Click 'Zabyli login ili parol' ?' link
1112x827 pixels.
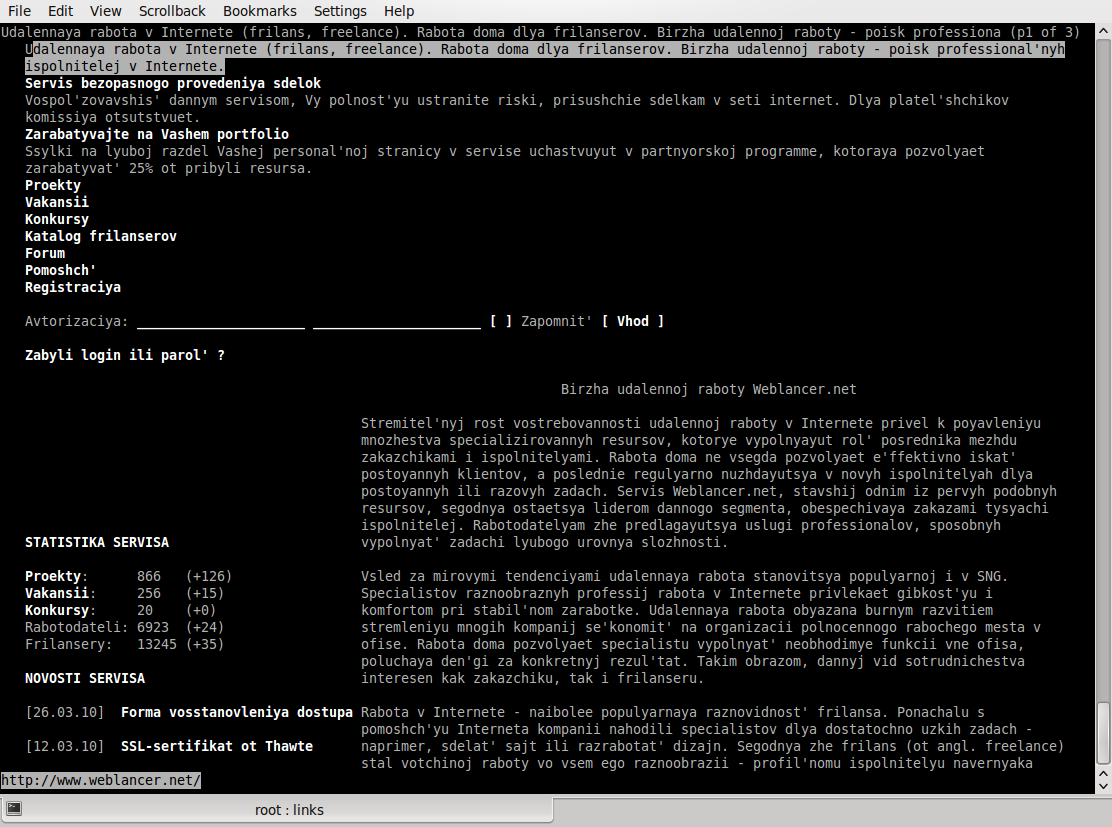tap(125, 355)
